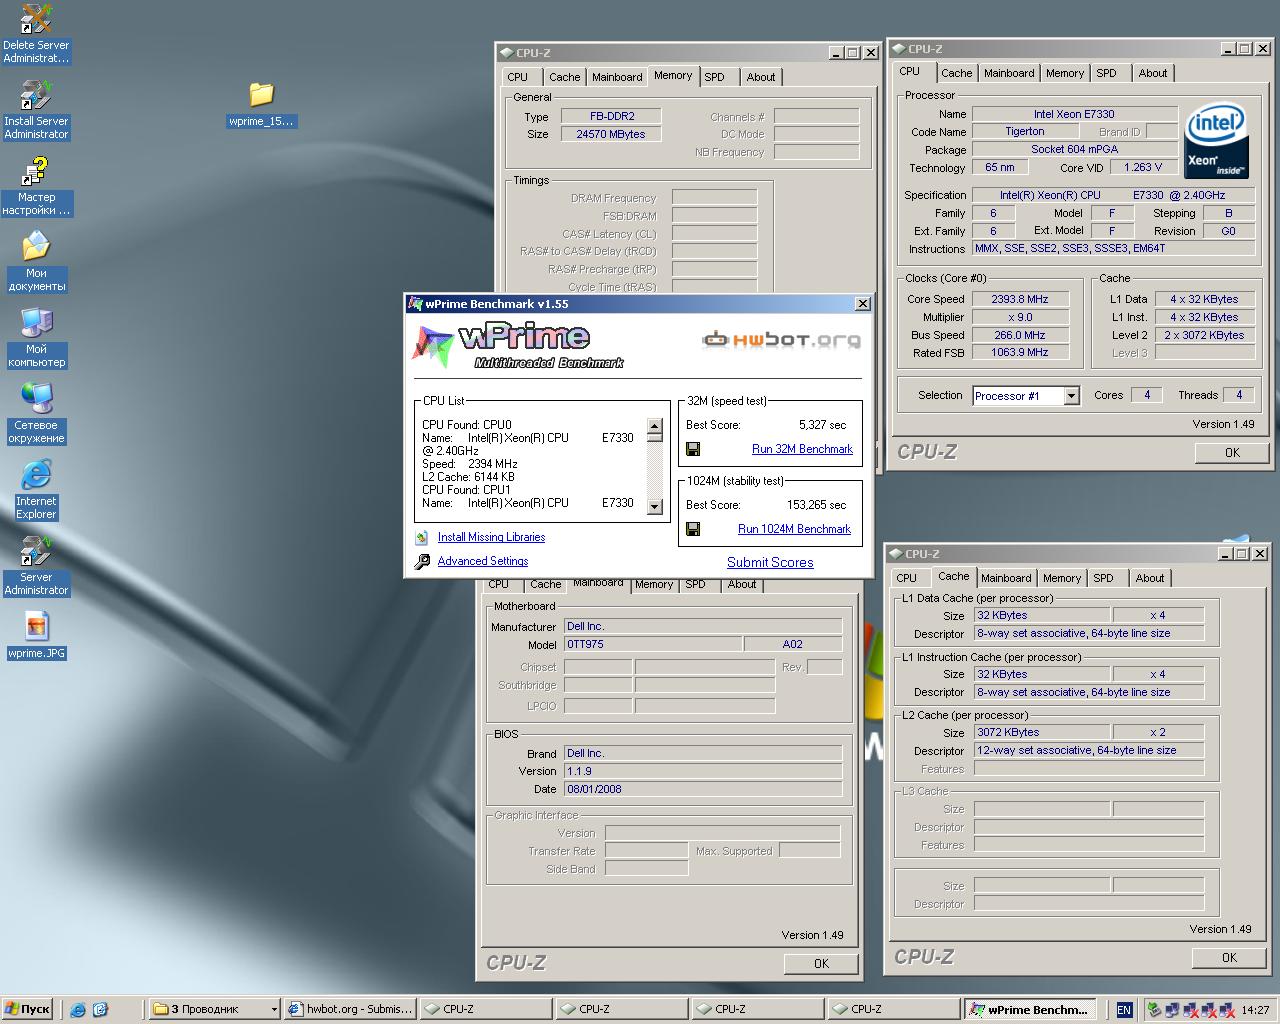Select the wprime.JPG file icon
This screenshot has width=1280, height=1024.
36,636
